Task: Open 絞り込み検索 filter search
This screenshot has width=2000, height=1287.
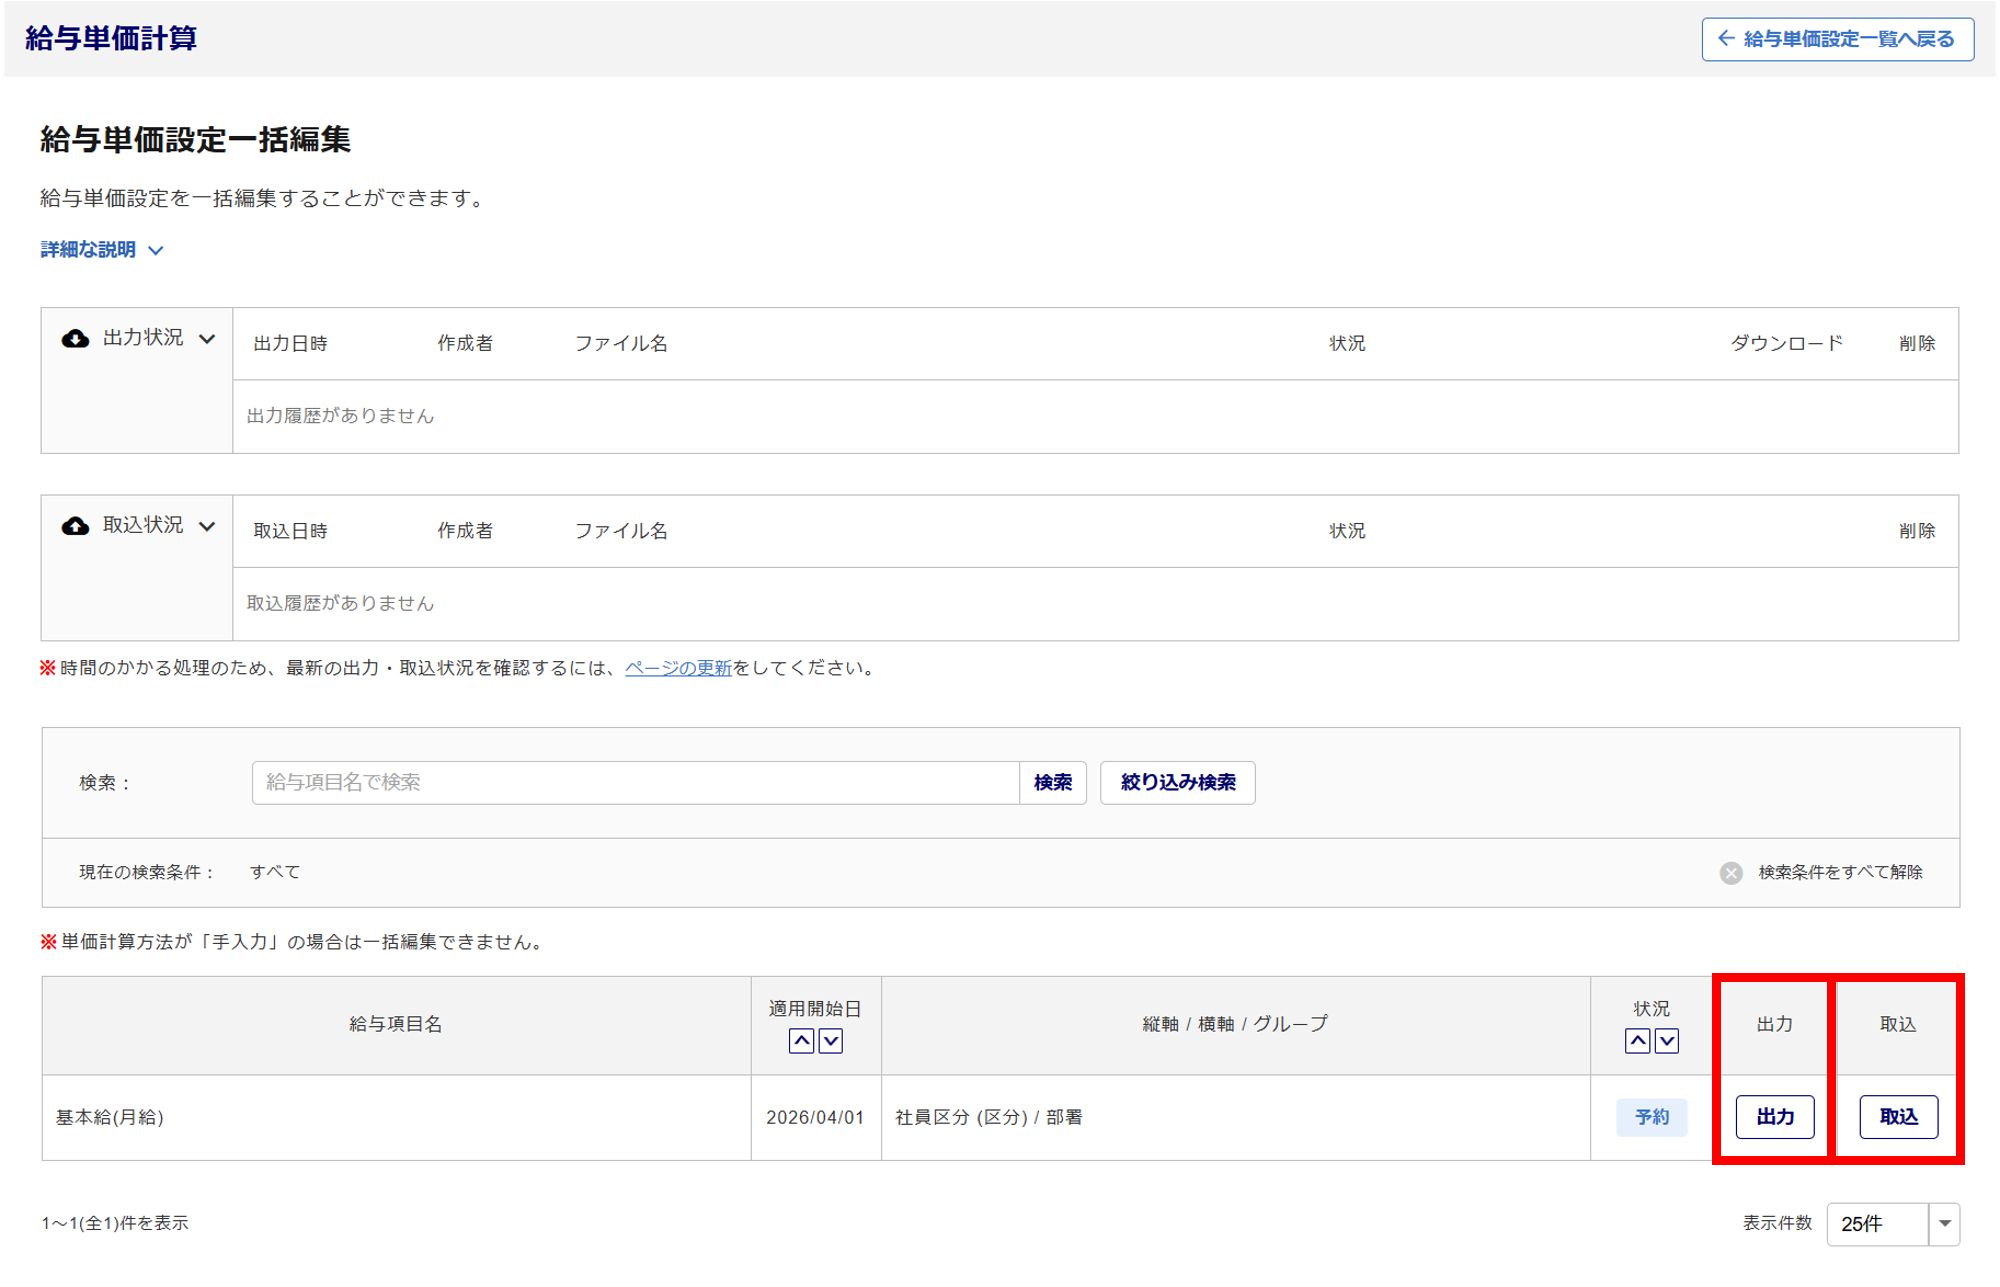Action: point(1177,782)
